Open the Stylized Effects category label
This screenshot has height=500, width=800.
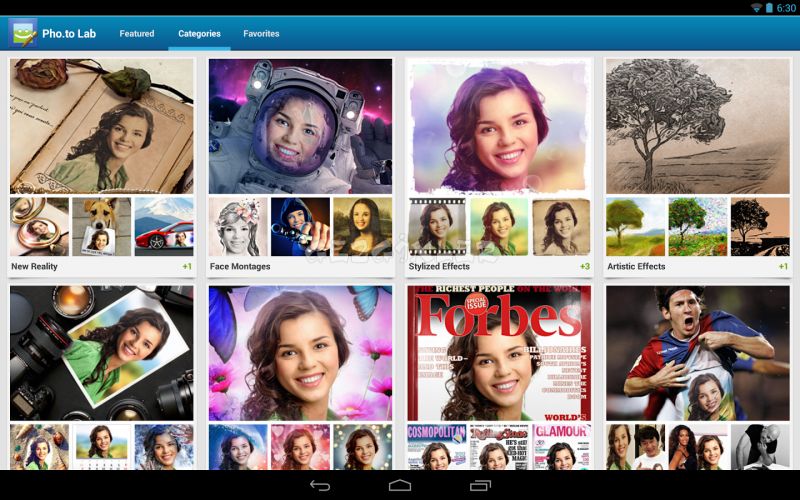(439, 266)
